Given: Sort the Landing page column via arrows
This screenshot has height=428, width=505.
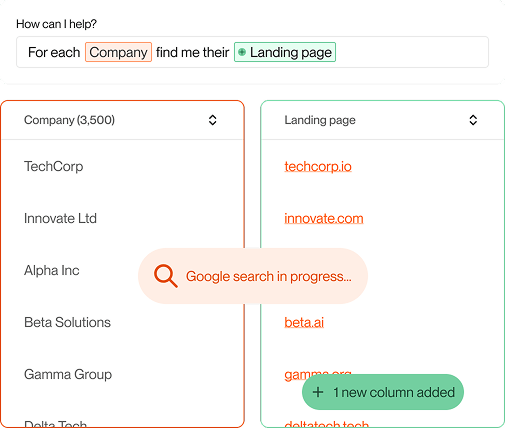Looking at the screenshot, I should coord(473,120).
